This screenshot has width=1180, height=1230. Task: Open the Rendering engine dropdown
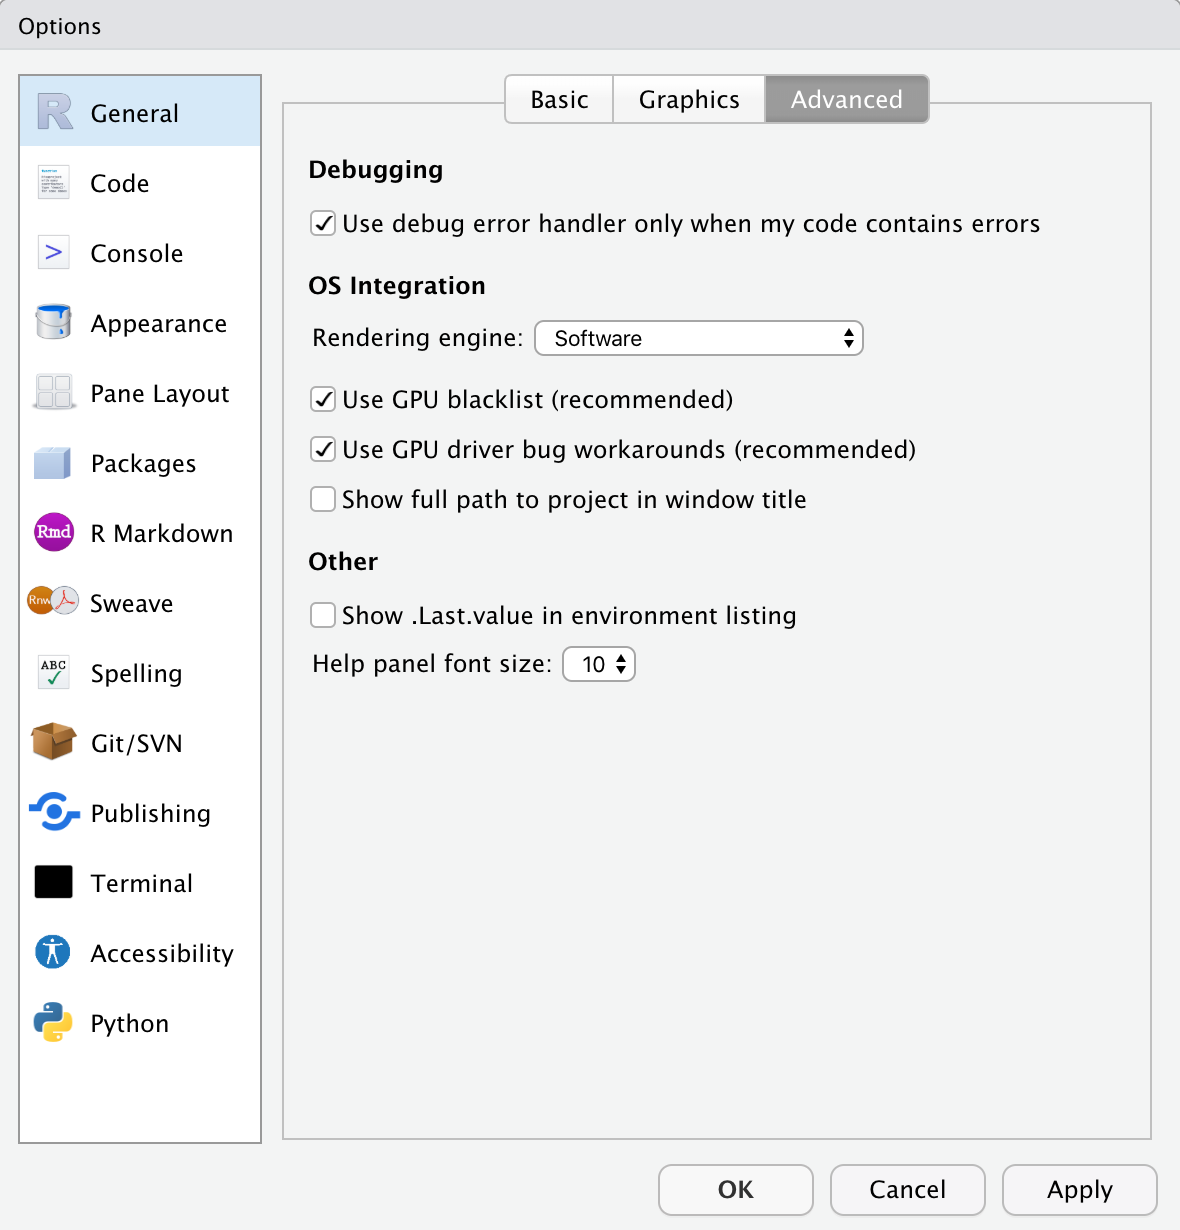tap(698, 338)
